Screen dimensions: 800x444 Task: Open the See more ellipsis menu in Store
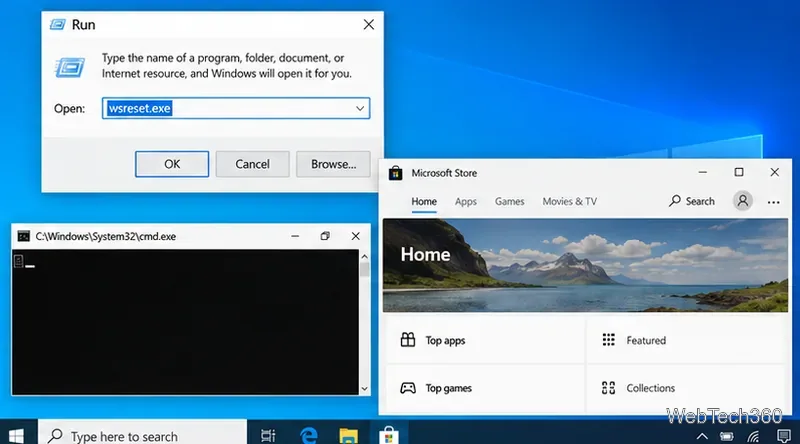(773, 202)
